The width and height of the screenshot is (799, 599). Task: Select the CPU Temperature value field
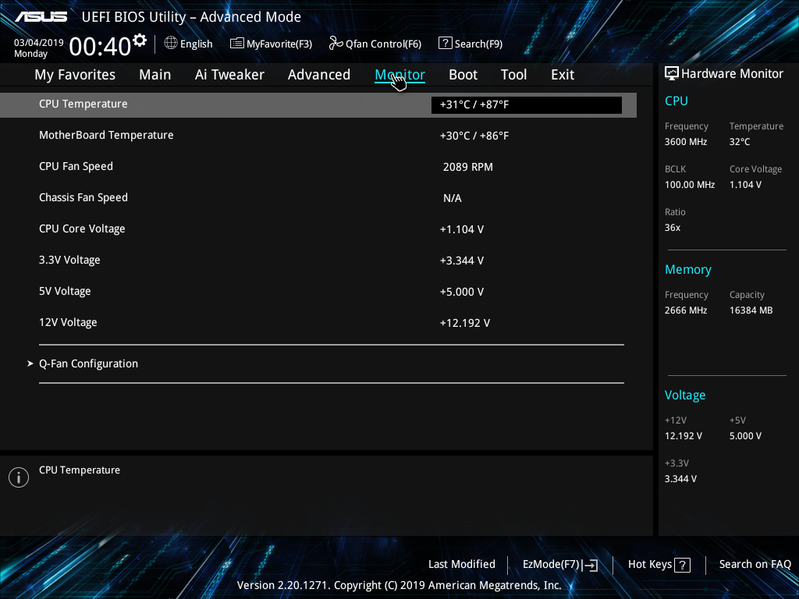(x=526, y=105)
